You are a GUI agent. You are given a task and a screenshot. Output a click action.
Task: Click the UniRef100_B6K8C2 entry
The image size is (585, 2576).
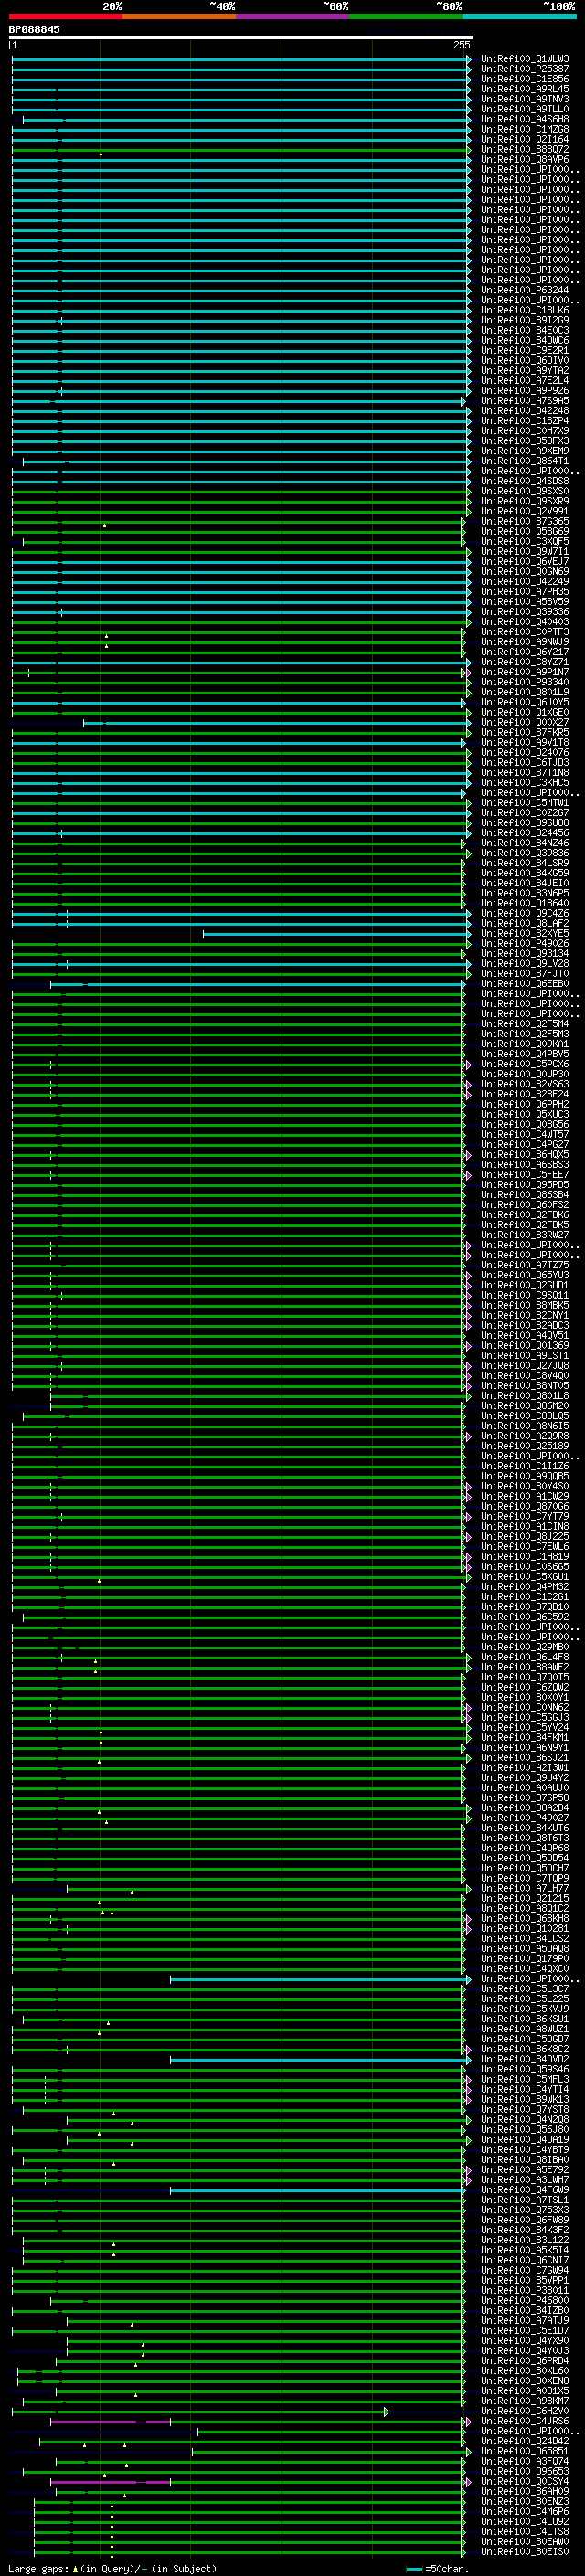click(524, 2049)
